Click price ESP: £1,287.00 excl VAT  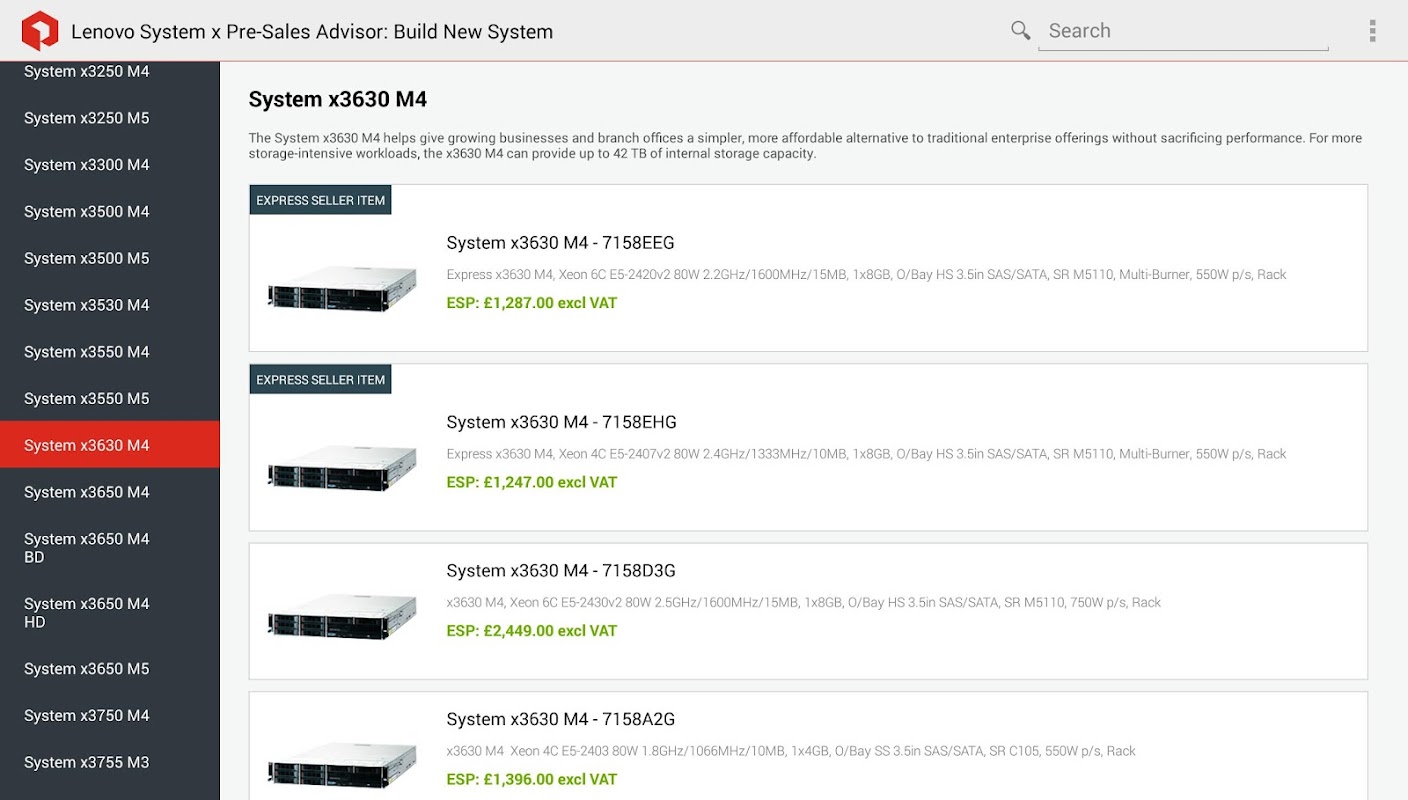click(532, 303)
